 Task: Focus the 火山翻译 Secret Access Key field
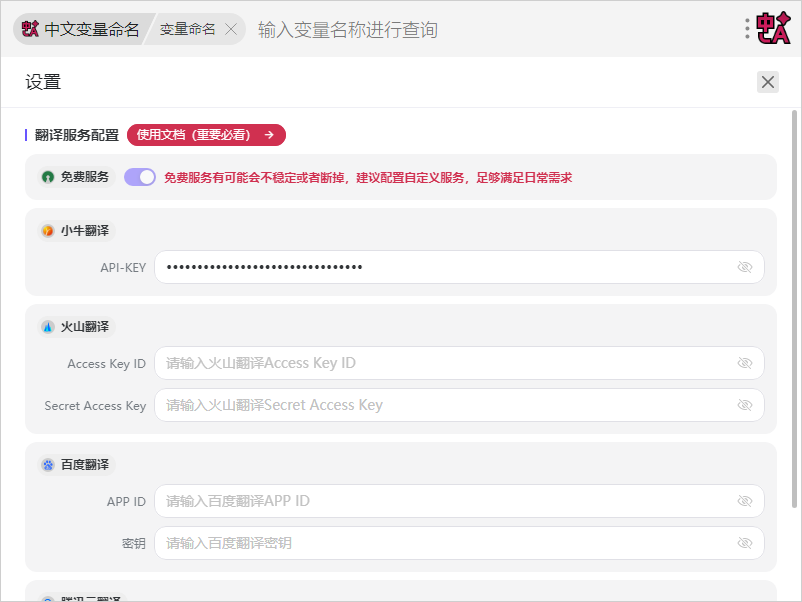(459, 405)
